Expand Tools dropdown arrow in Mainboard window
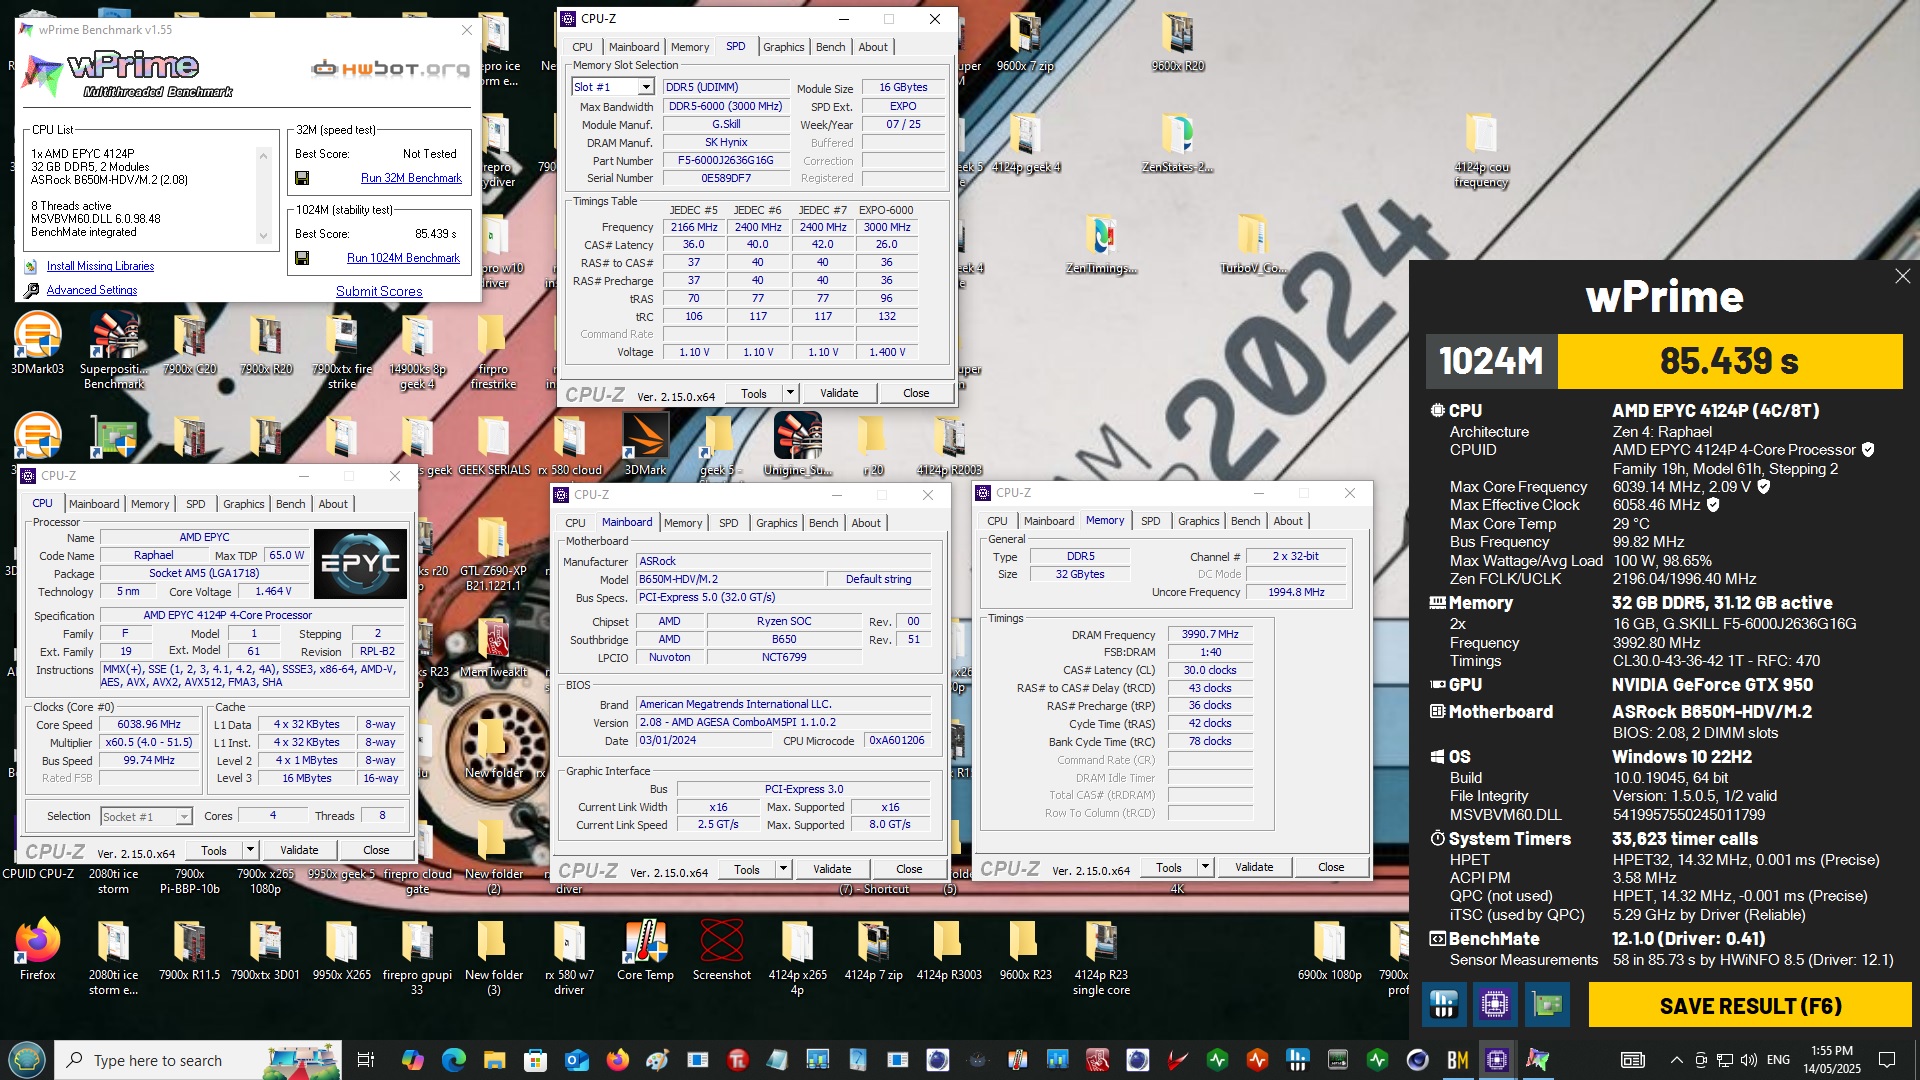 pos(783,869)
